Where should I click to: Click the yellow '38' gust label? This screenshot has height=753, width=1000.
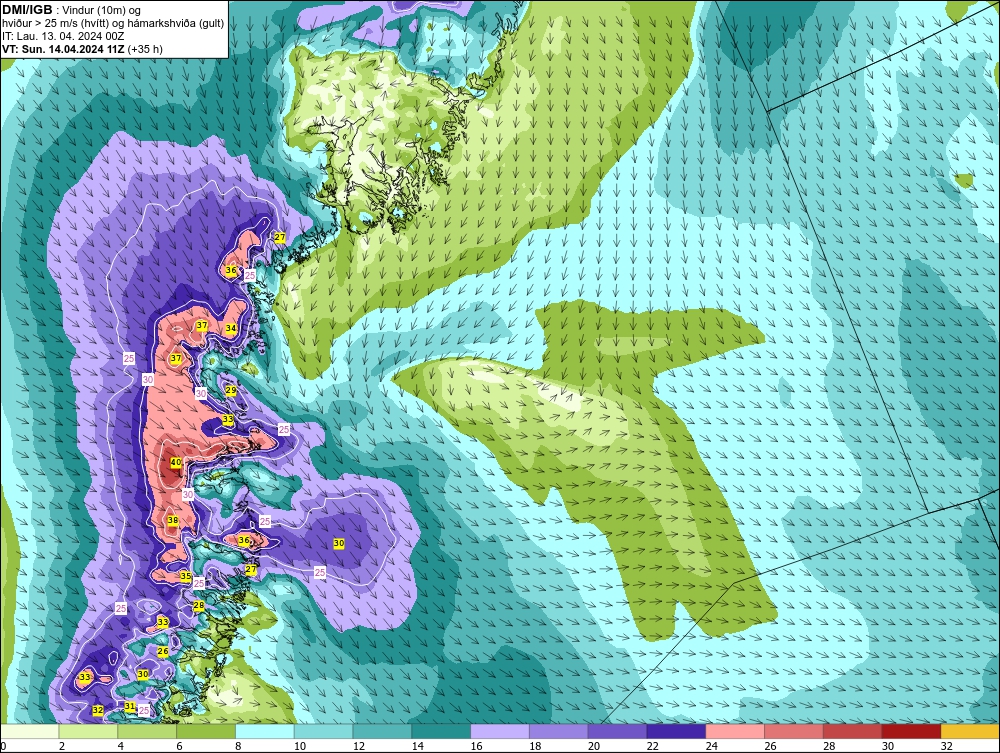[173, 520]
